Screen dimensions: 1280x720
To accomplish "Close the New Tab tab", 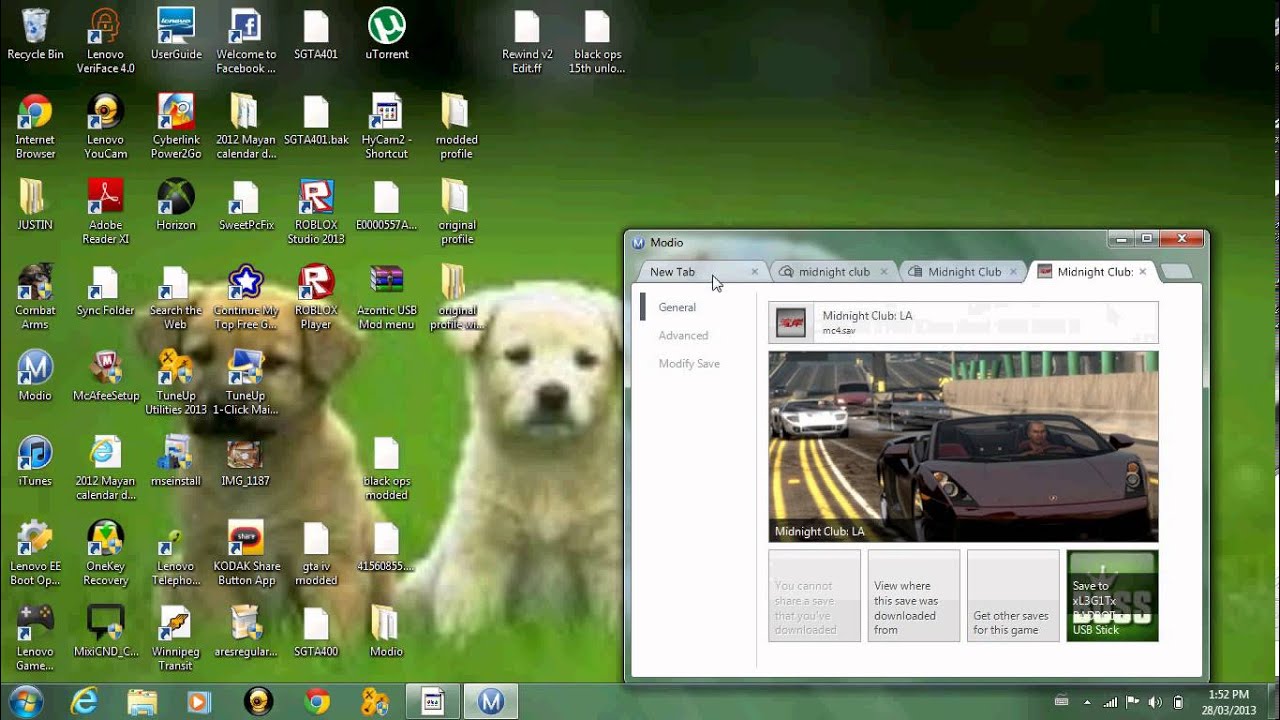I will coord(755,272).
